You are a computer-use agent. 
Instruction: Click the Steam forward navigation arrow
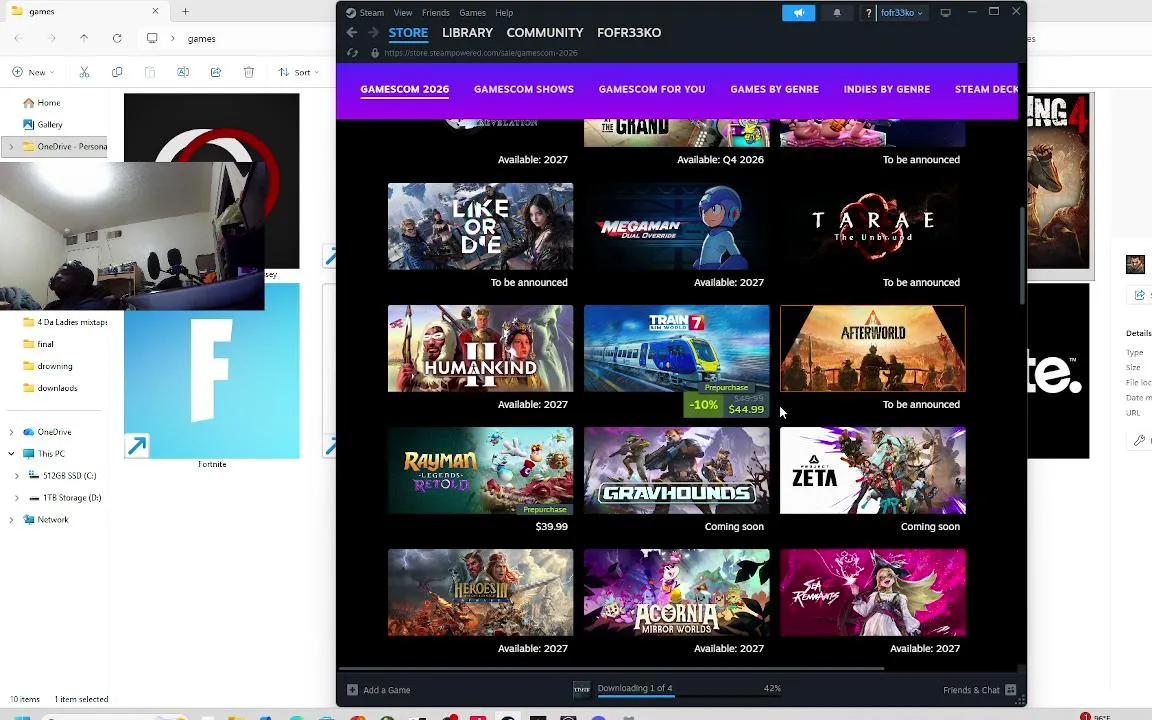373,32
